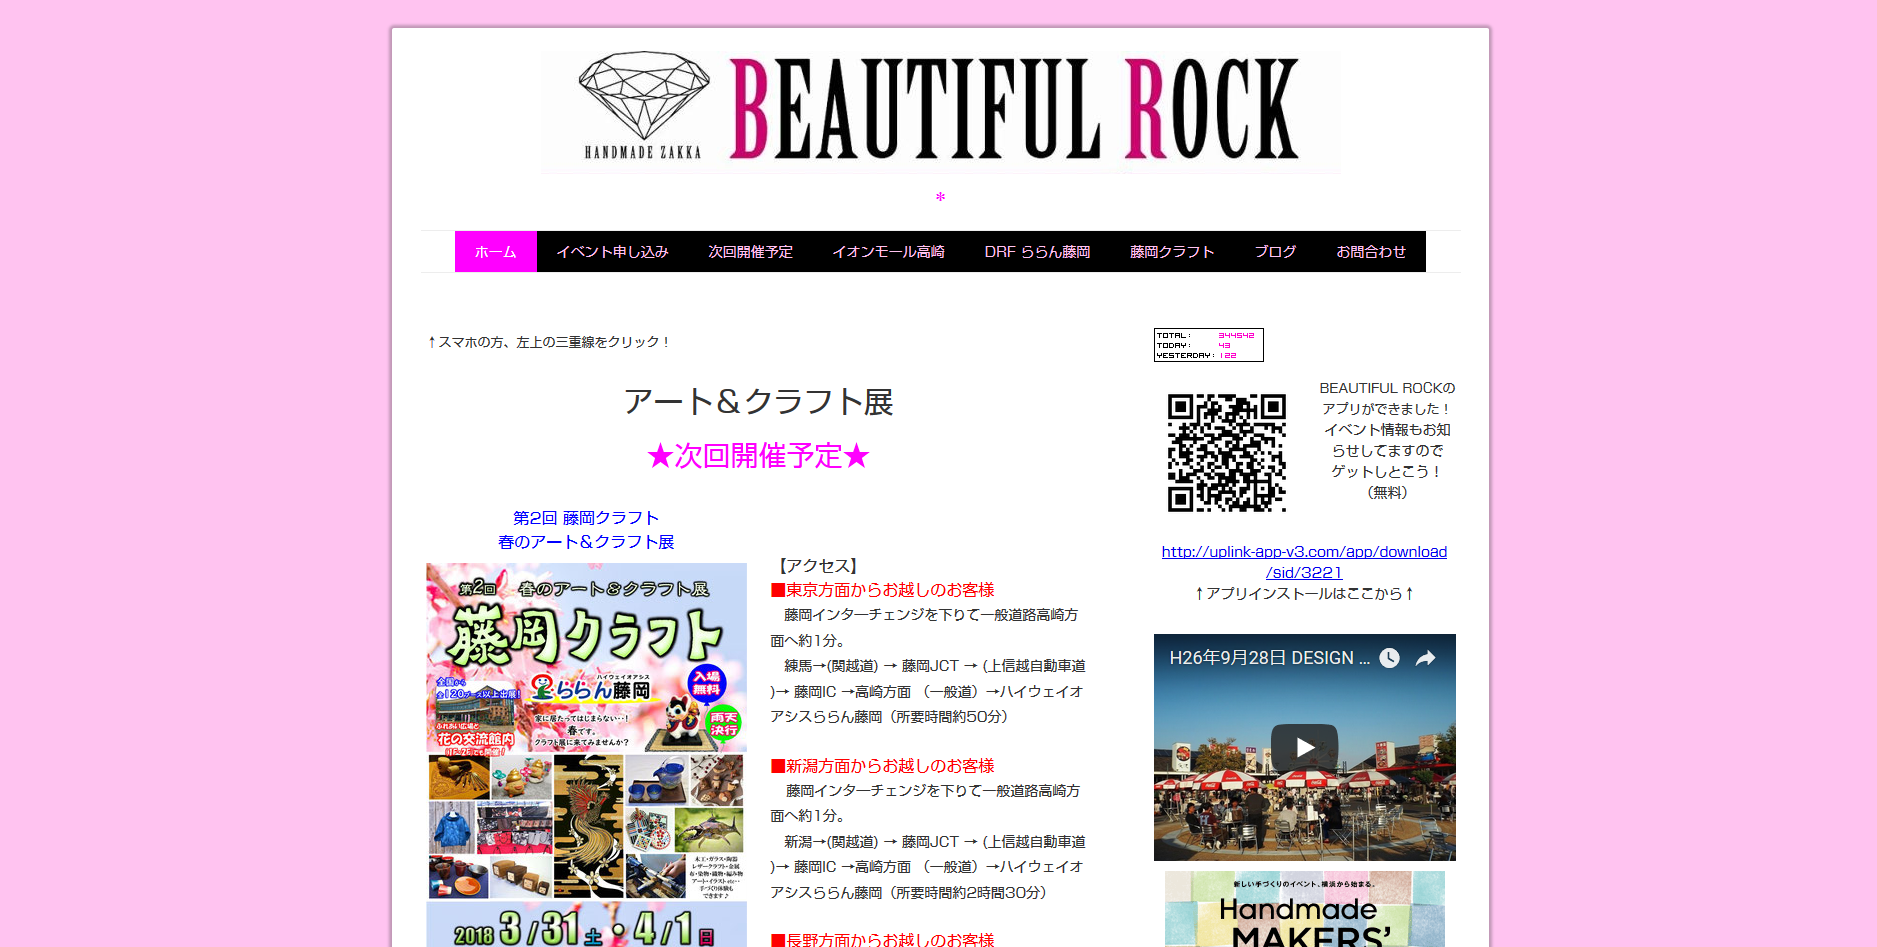Click the 藤岡クラフト event poster image

point(586,755)
